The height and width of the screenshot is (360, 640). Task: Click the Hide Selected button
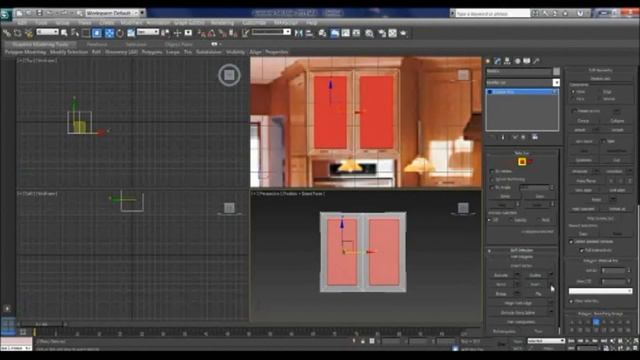tap(583, 209)
